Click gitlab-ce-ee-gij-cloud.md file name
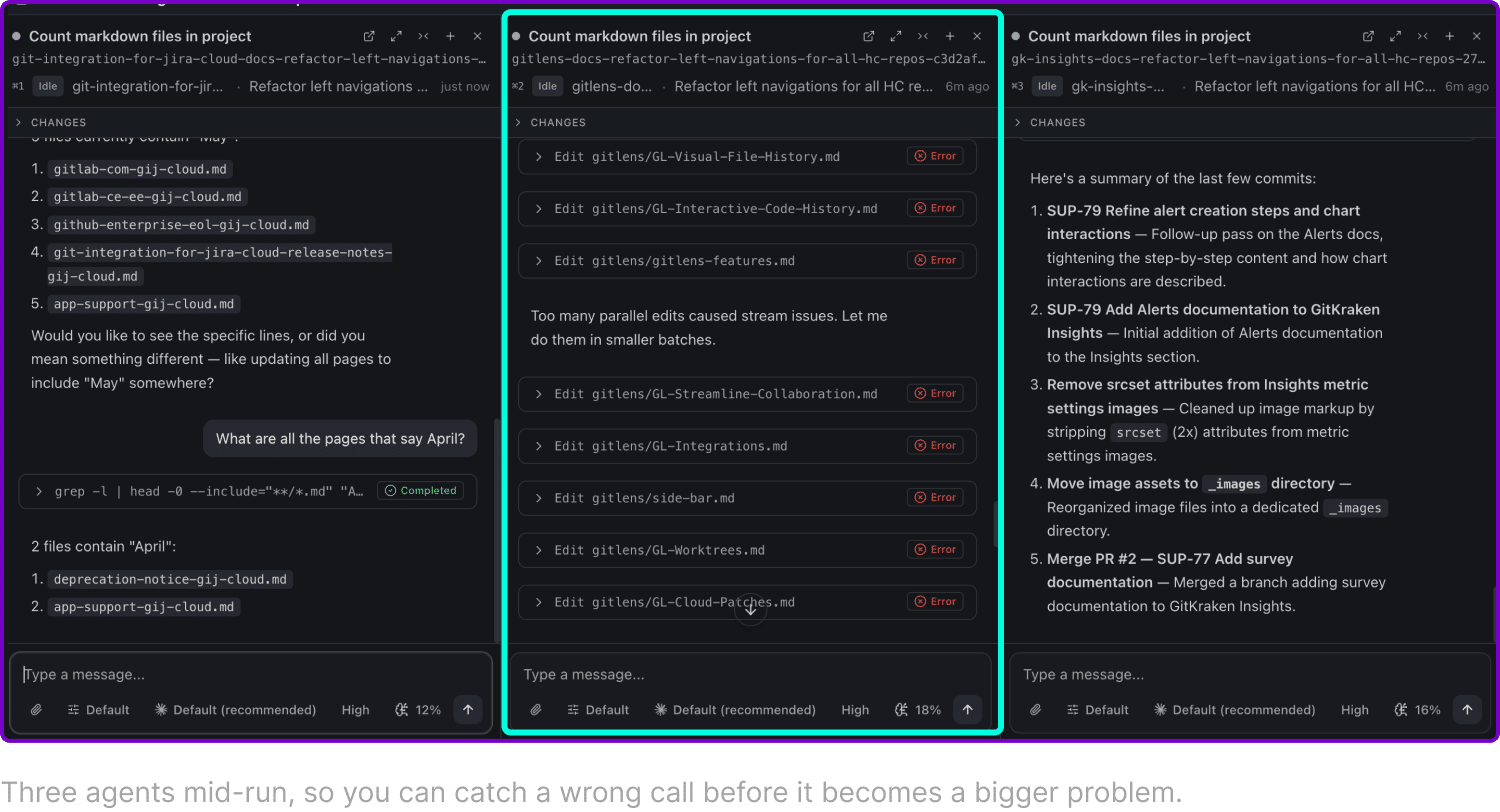This screenshot has height=812, width=1500. [x=147, y=197]
